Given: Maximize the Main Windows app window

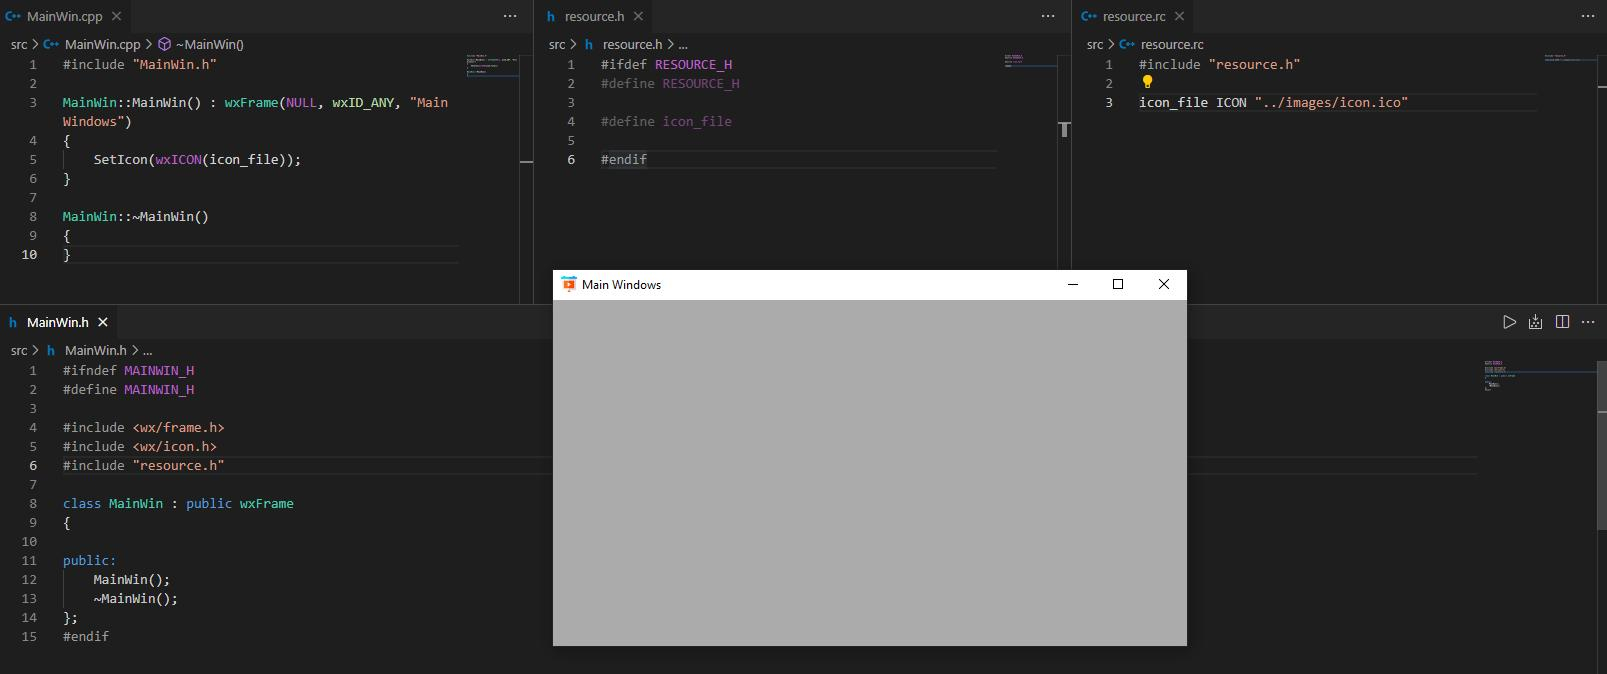Looking at the screenshot, I should click(x=1118, y=284).
